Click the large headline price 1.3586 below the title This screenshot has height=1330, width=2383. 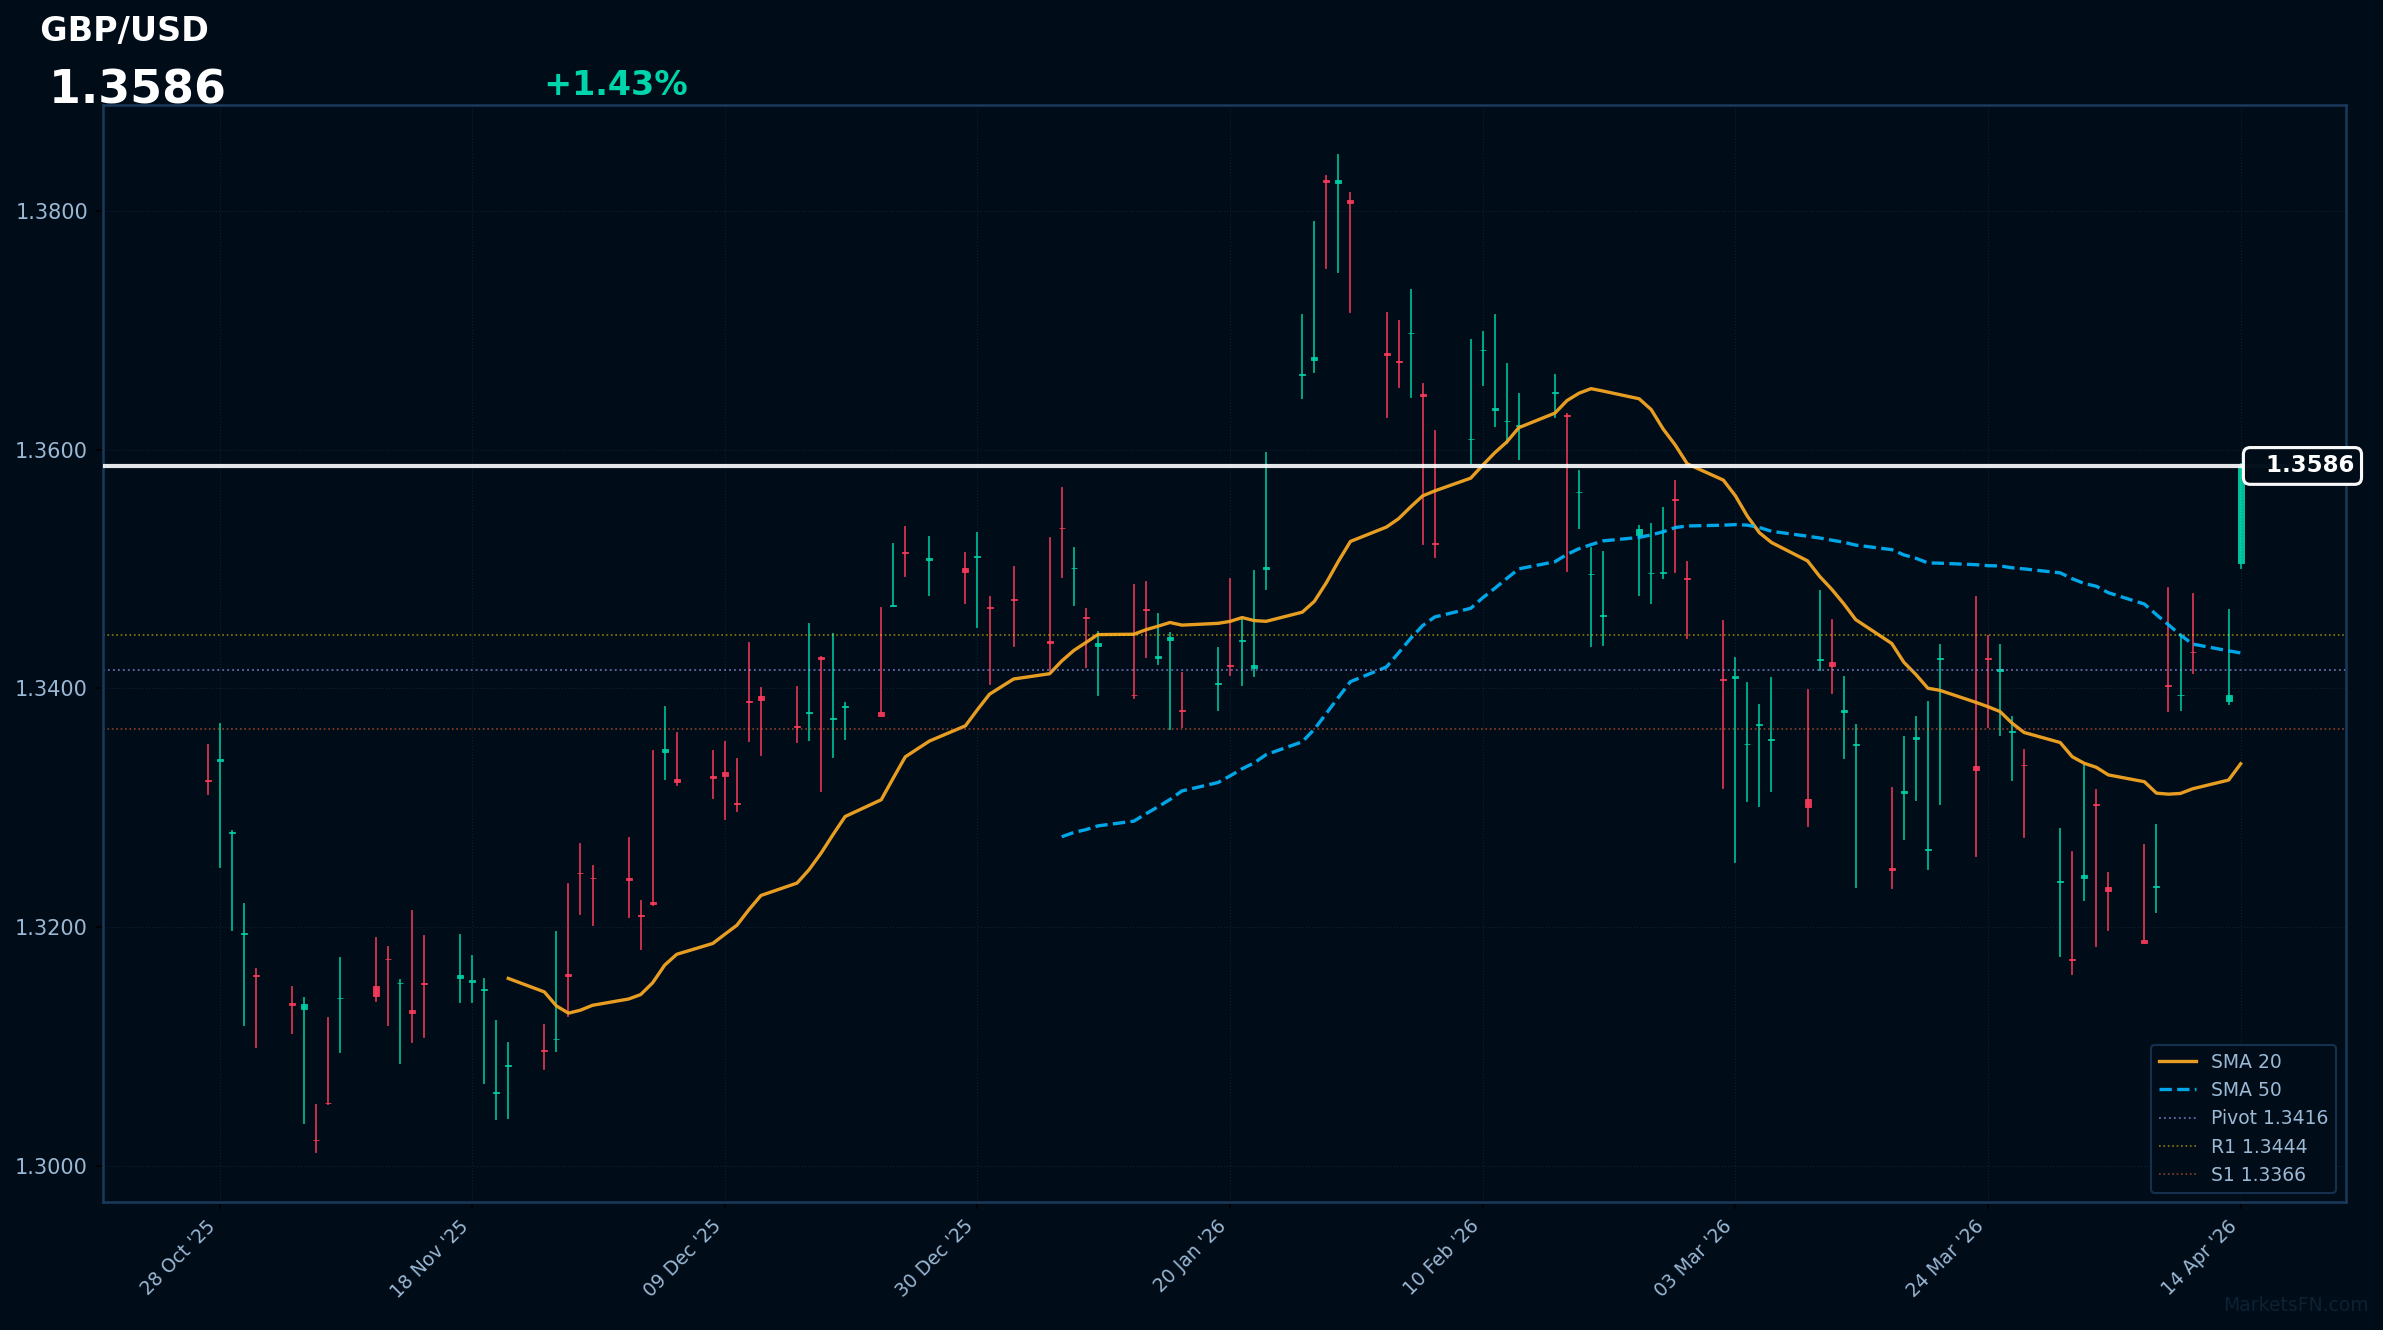pyautogui.click(x=137, y=88)
